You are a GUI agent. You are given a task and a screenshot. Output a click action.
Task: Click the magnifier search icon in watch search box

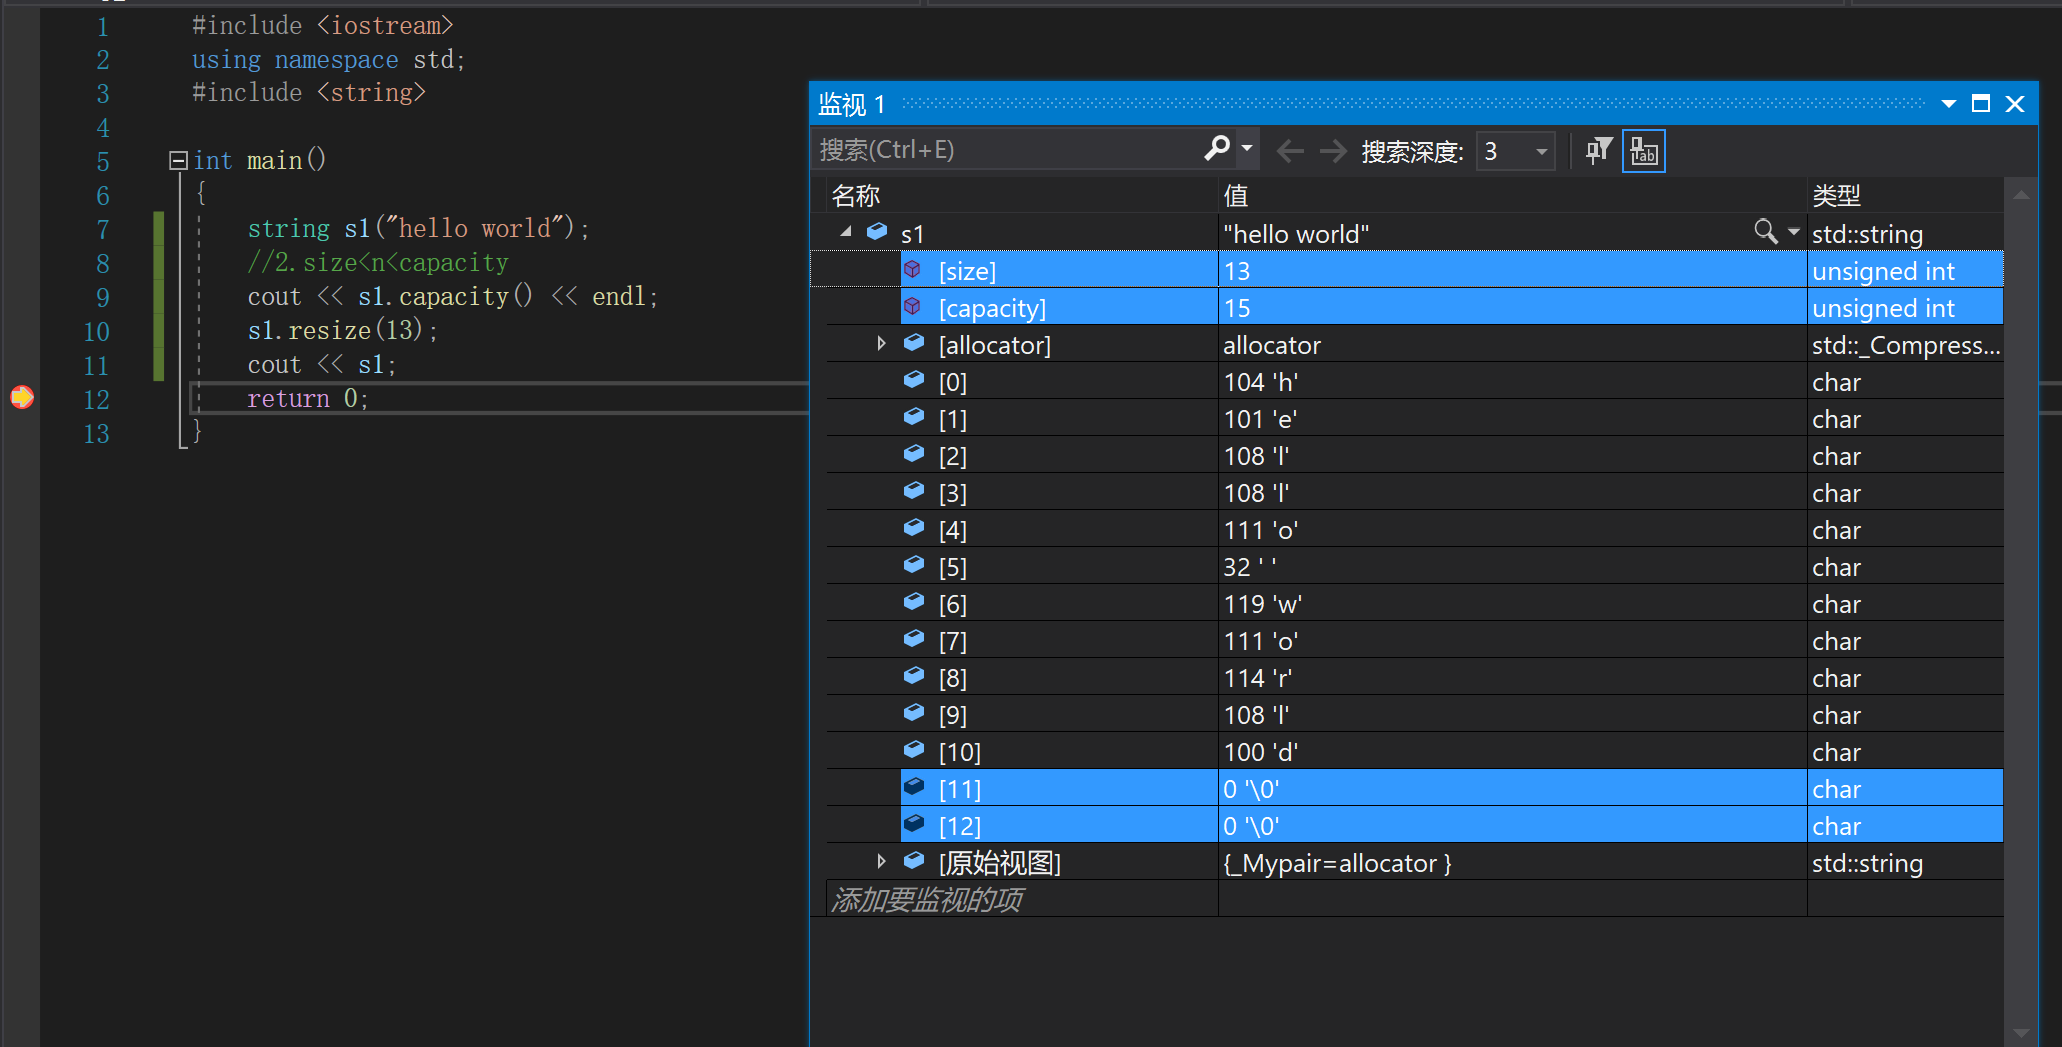pos(1217,149)
